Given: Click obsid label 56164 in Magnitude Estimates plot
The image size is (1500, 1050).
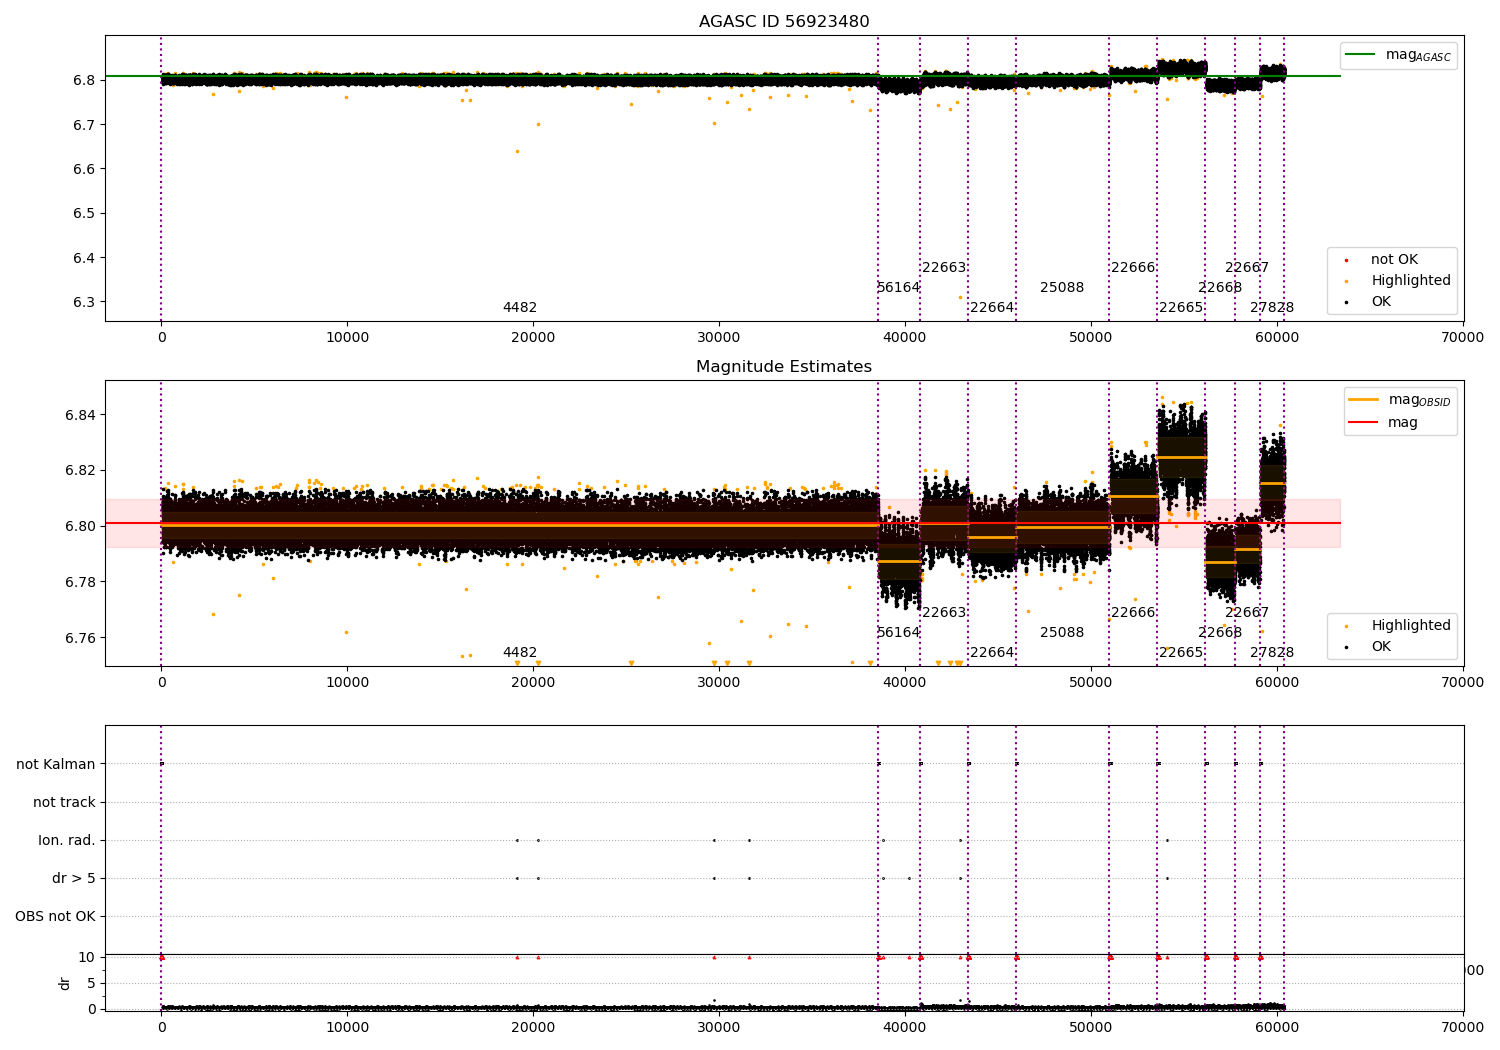Looking at the screenshot, I should coord(898,633).
